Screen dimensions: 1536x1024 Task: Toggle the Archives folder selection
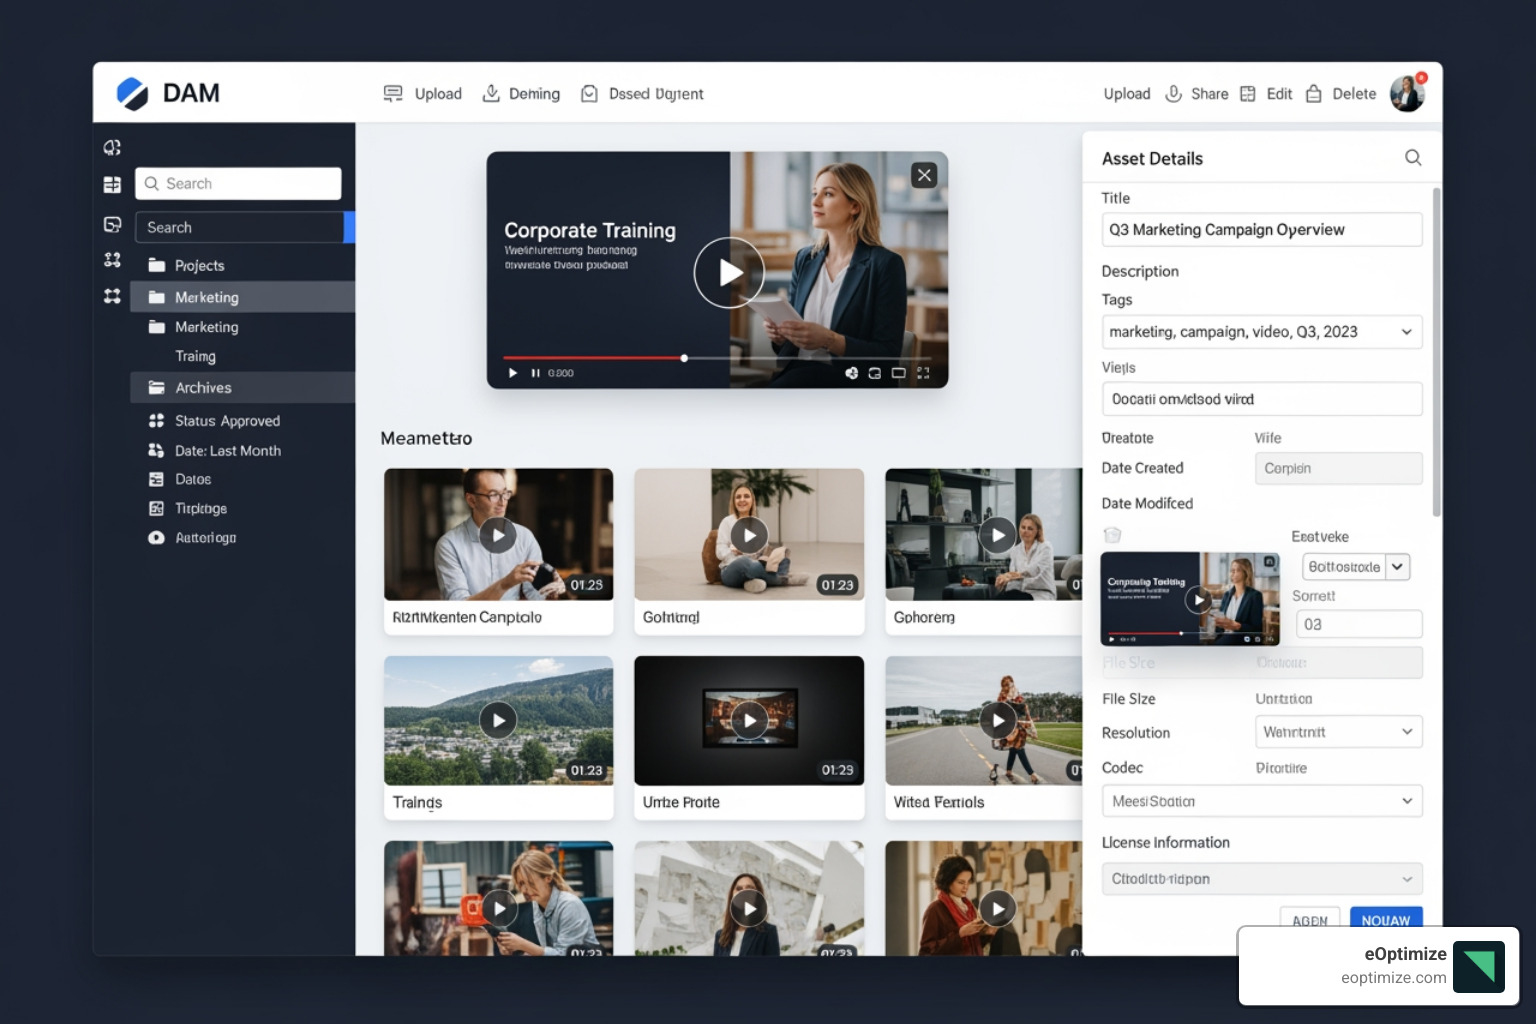coord(203,387)
